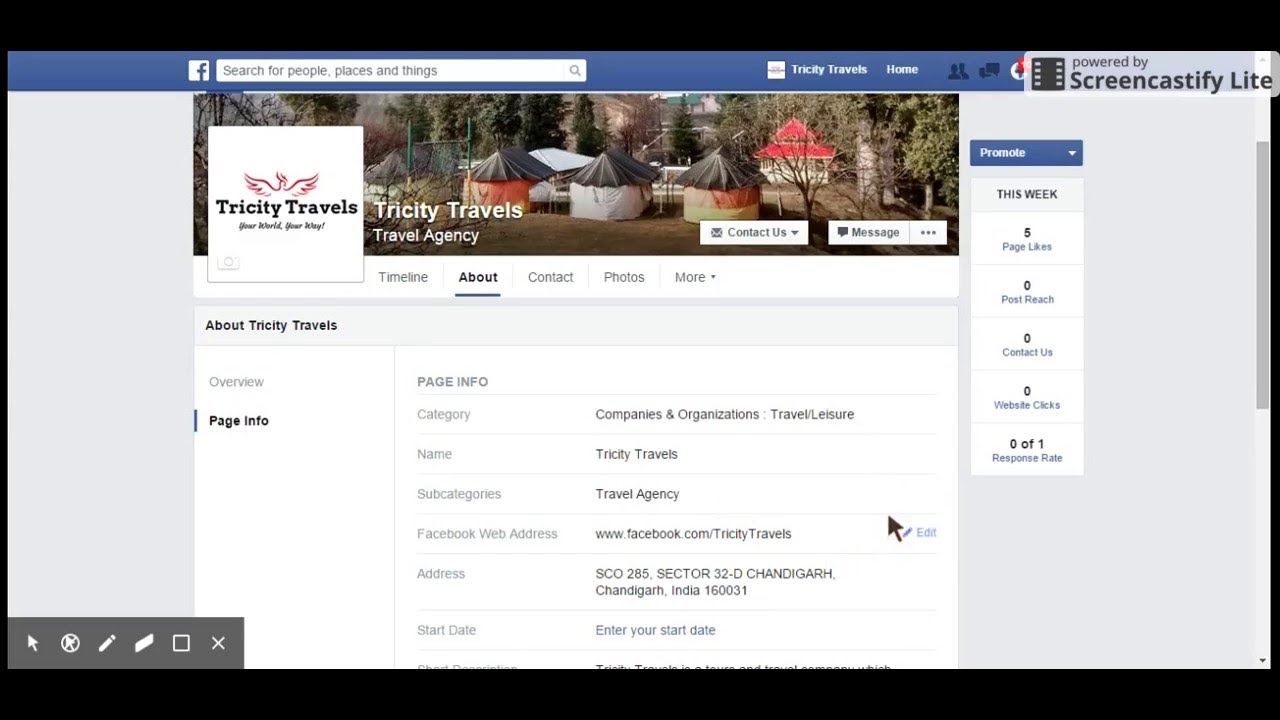Open the Page Likes stat link

tap(1027, 247)
